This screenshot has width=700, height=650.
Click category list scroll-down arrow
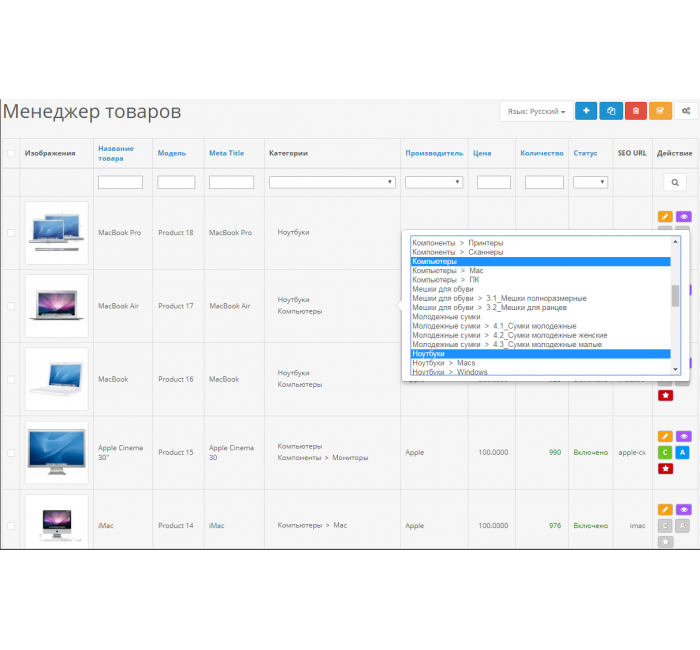click(675, 369)
